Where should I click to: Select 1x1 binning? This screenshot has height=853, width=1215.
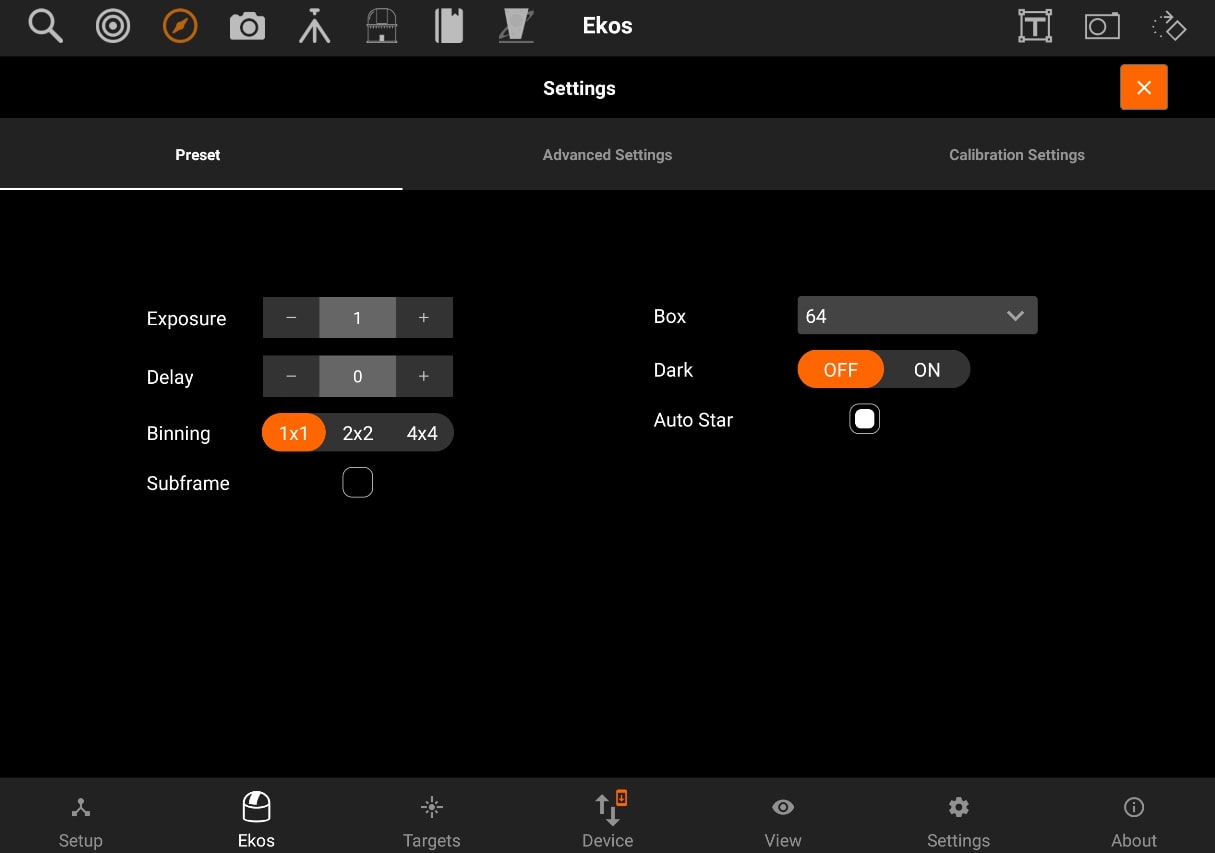294,433
